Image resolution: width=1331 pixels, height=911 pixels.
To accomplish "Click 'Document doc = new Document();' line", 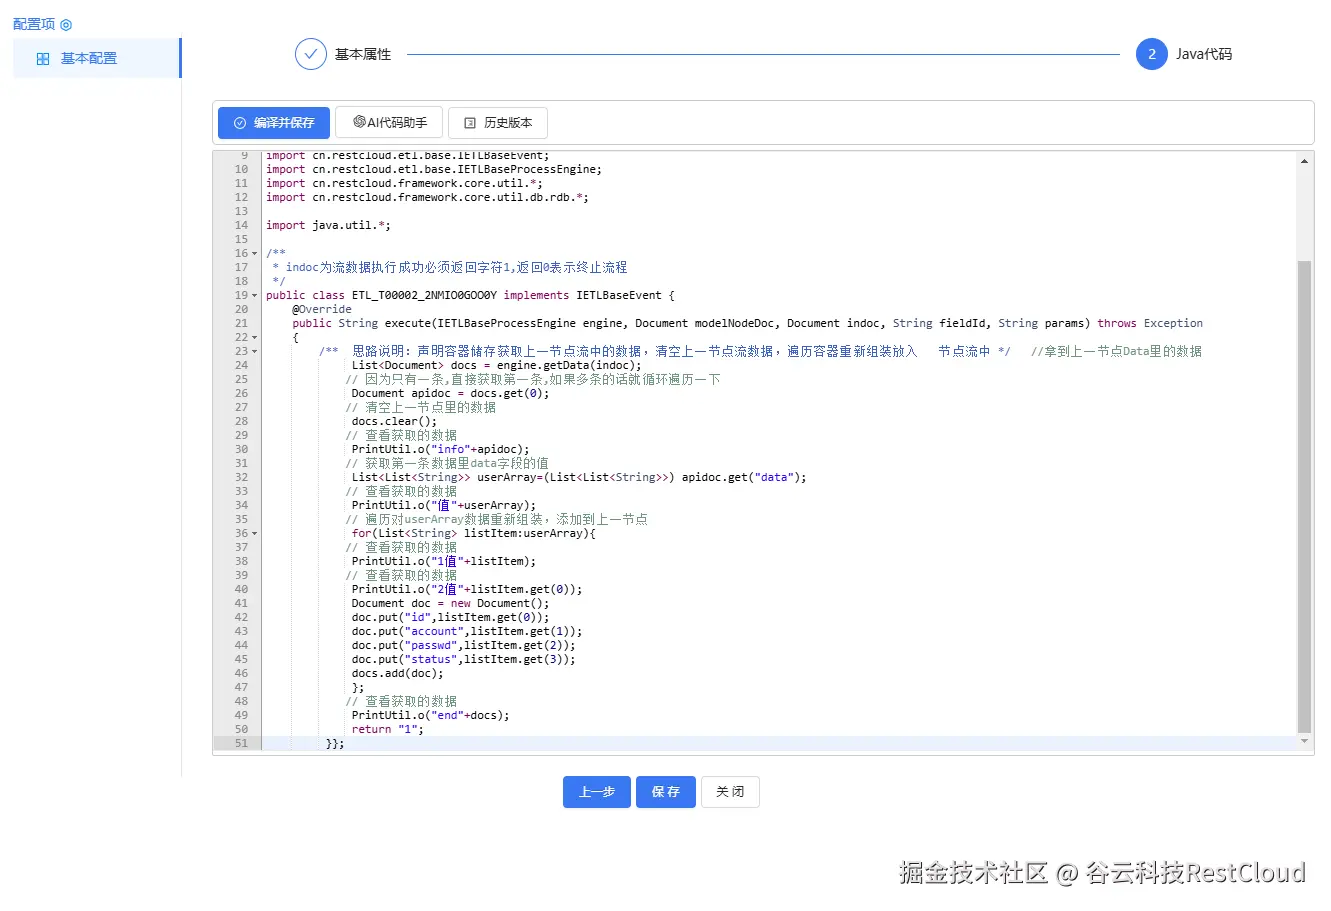I will (450, 604).
